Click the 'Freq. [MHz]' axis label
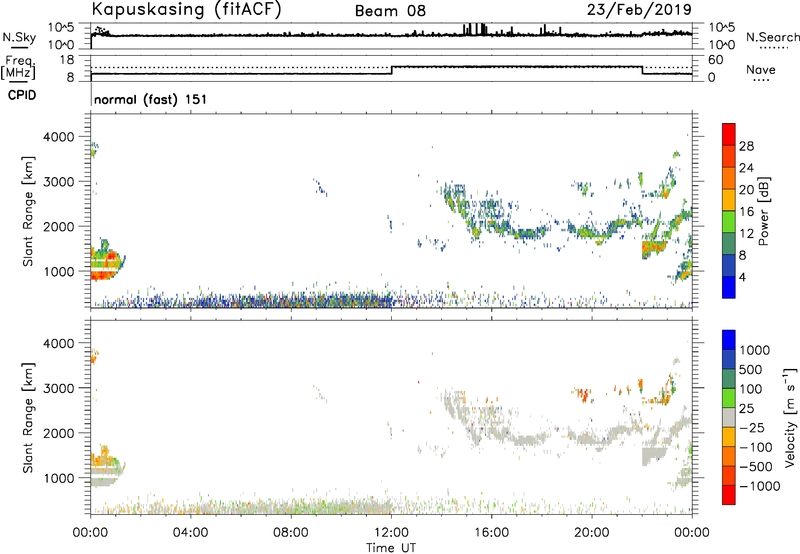Screen dimensions: 800x554 tap(18, 68)
